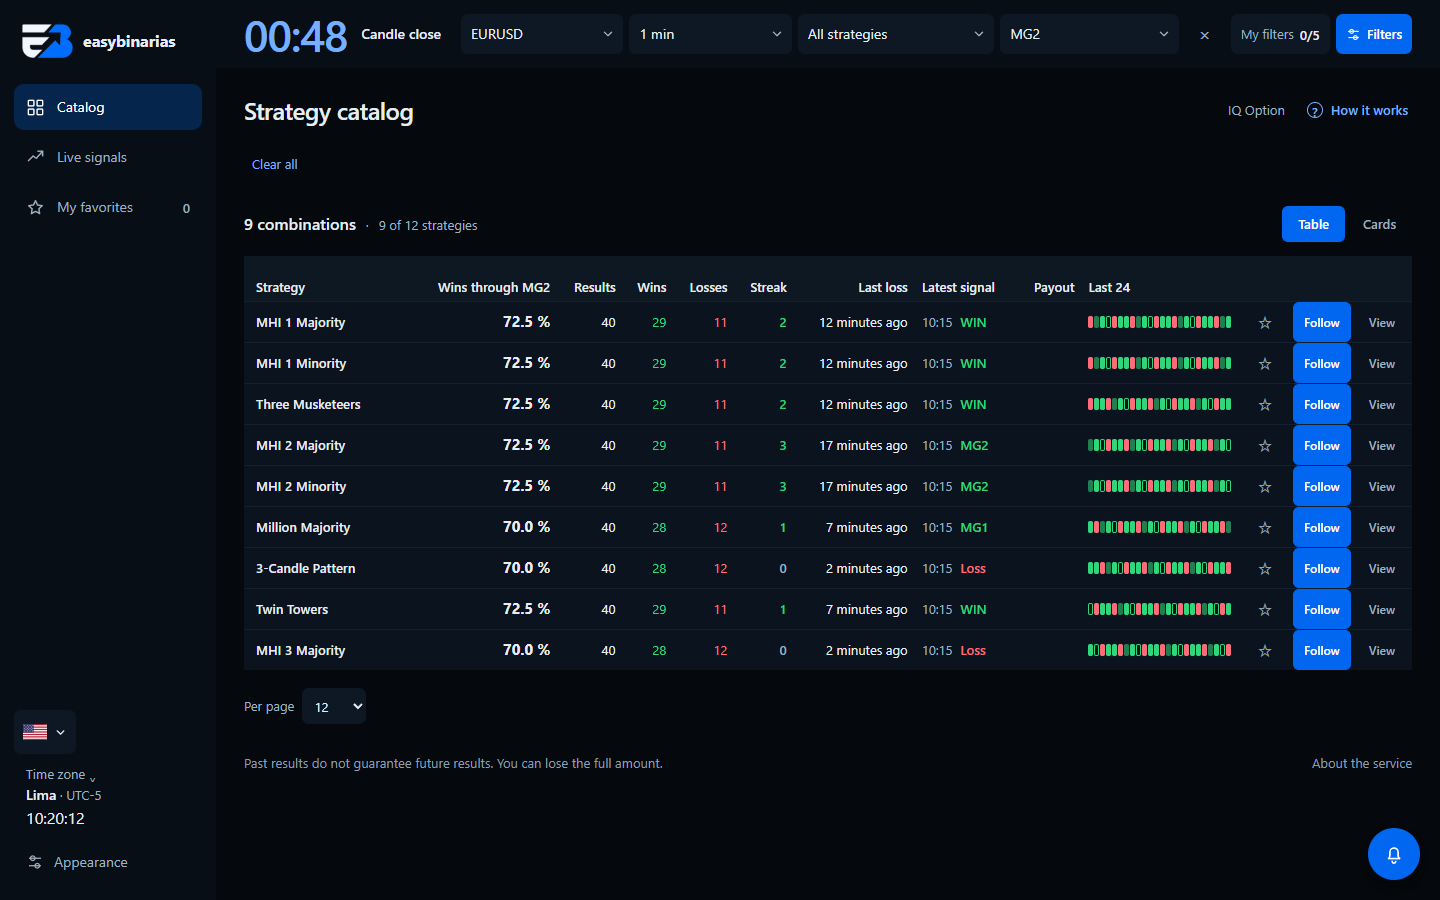Click the Filters button
This screenshot has height=900, width=1440.
pyautogui.click(x=1374, y=34)
